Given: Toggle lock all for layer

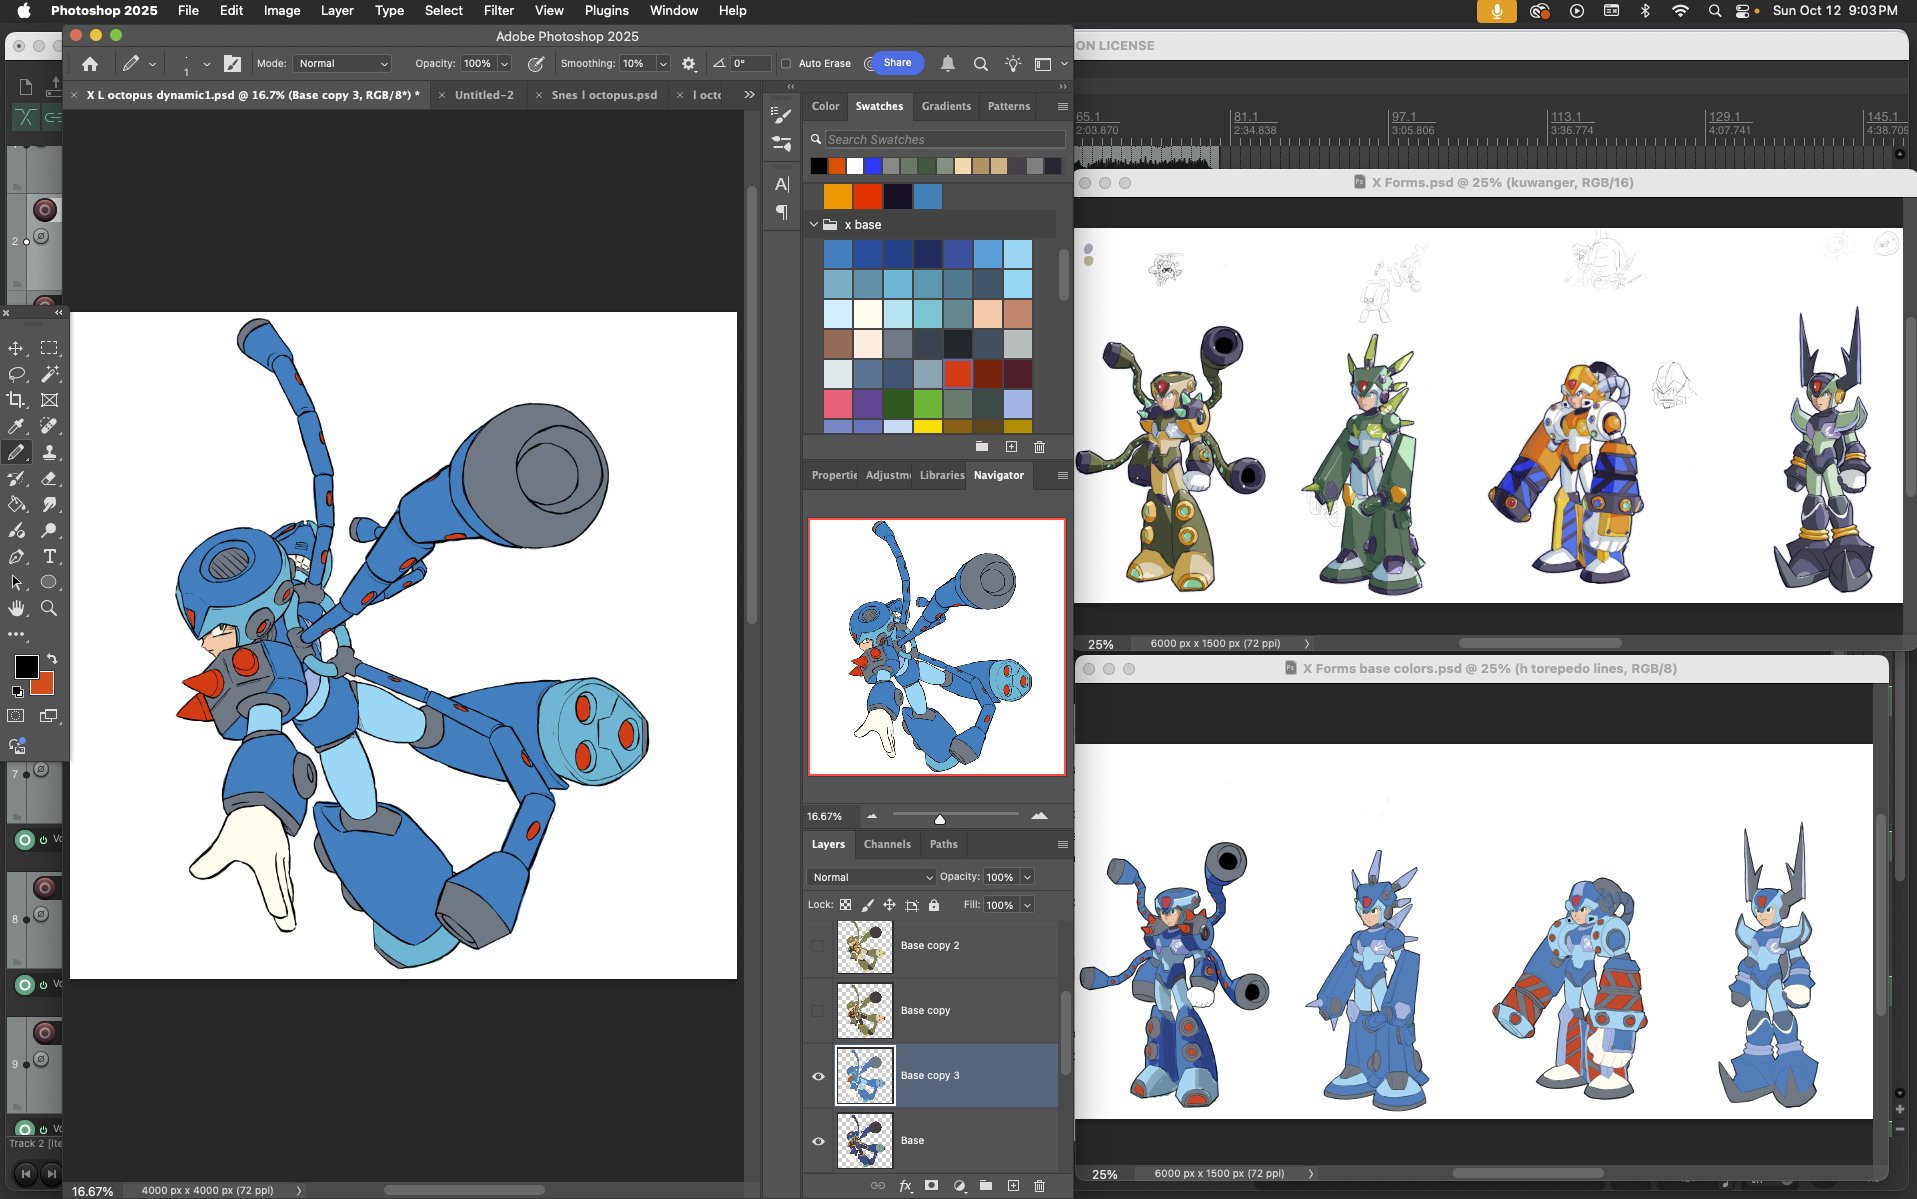Looking at the screenshot, I should [x=934, y=905].
